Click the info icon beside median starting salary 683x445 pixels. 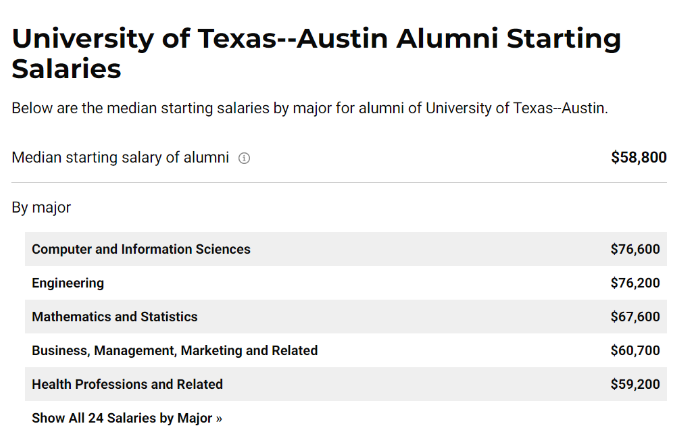coord(244,158)
